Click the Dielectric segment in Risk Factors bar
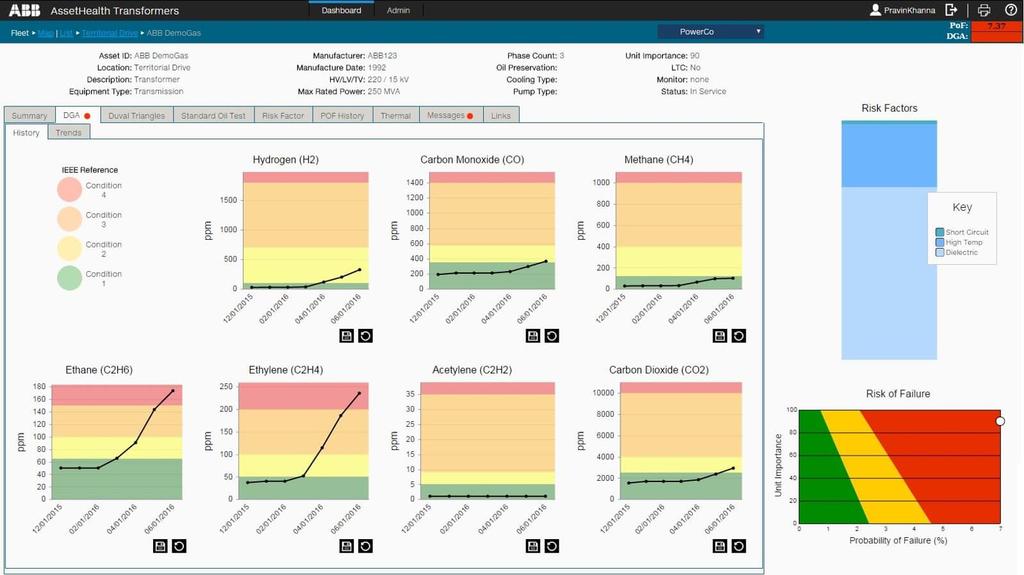 click(889, 273)
